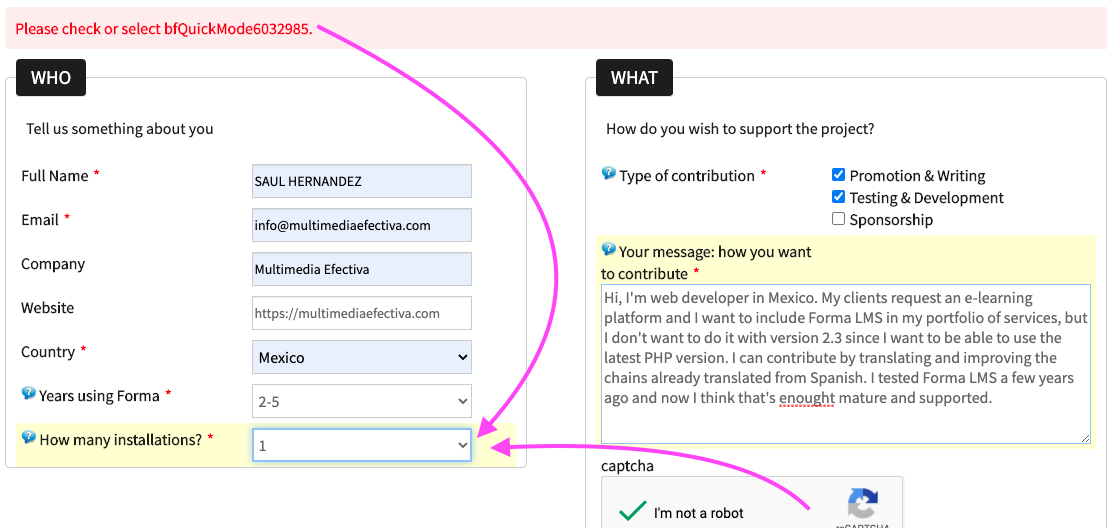Click into the Full Name field
This screenshot has height=528, width=1107.
click(x=361, y=181)
